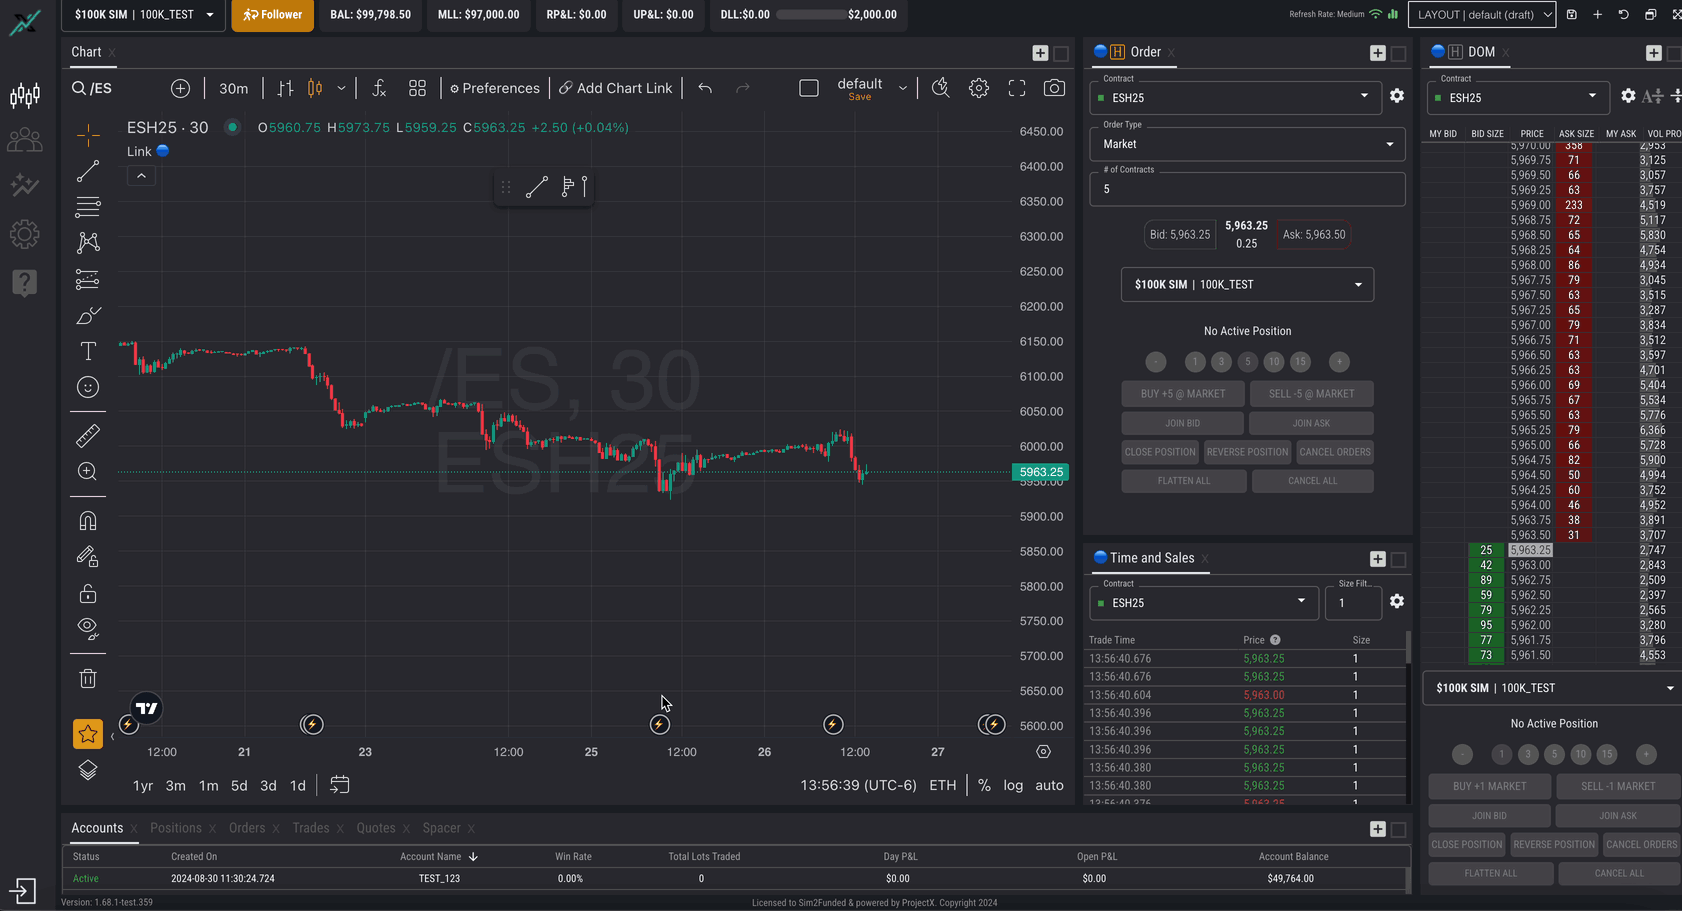Open the Order Type Market dropdown
The image size is (1682, 911).
(x=1247, y=144)
